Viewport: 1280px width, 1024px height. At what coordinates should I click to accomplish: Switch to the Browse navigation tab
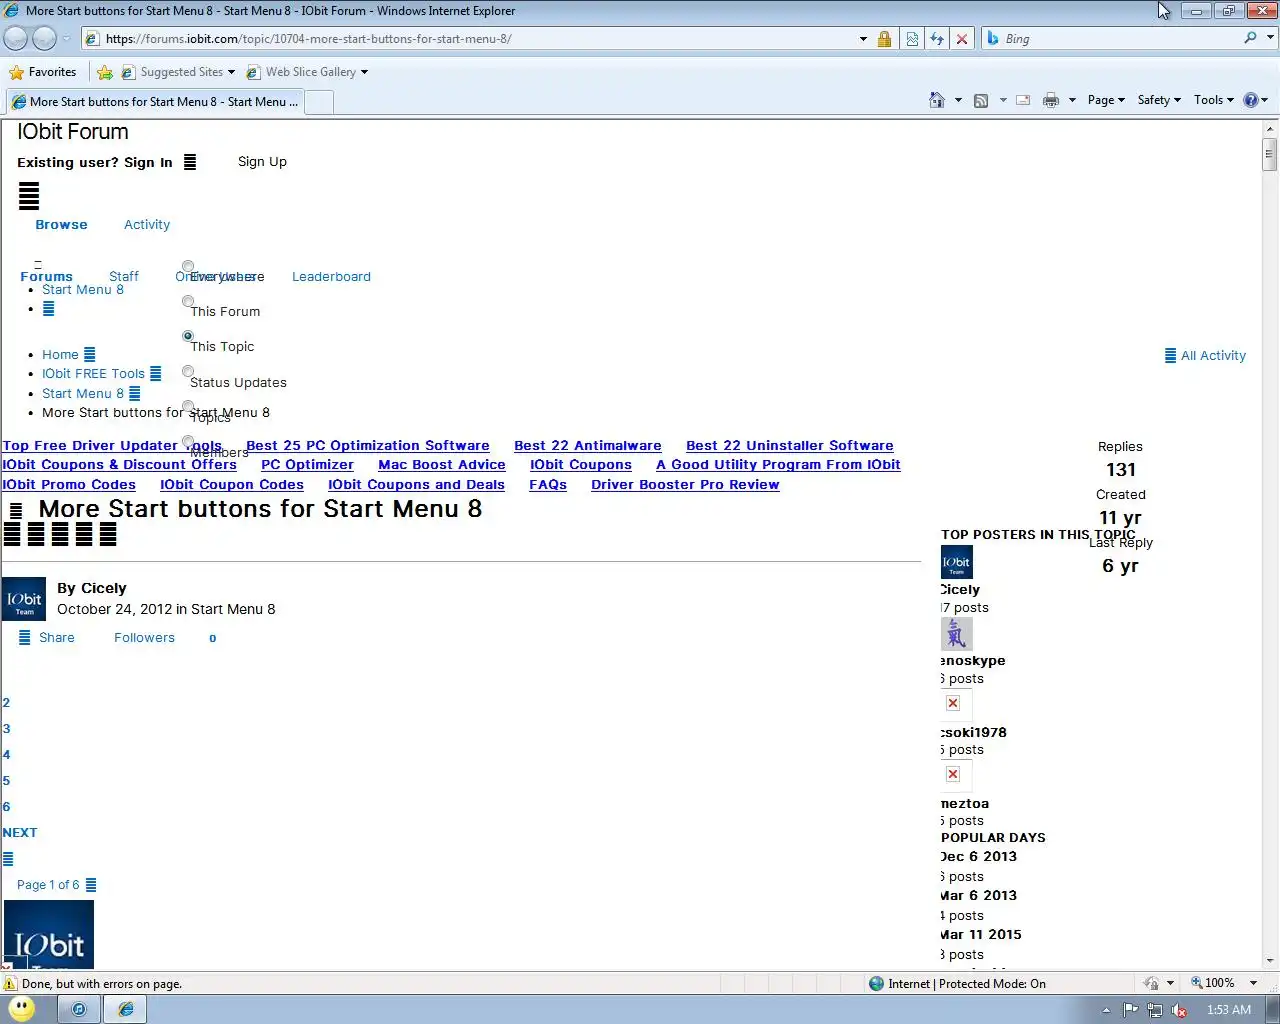[x=61, y=224]
